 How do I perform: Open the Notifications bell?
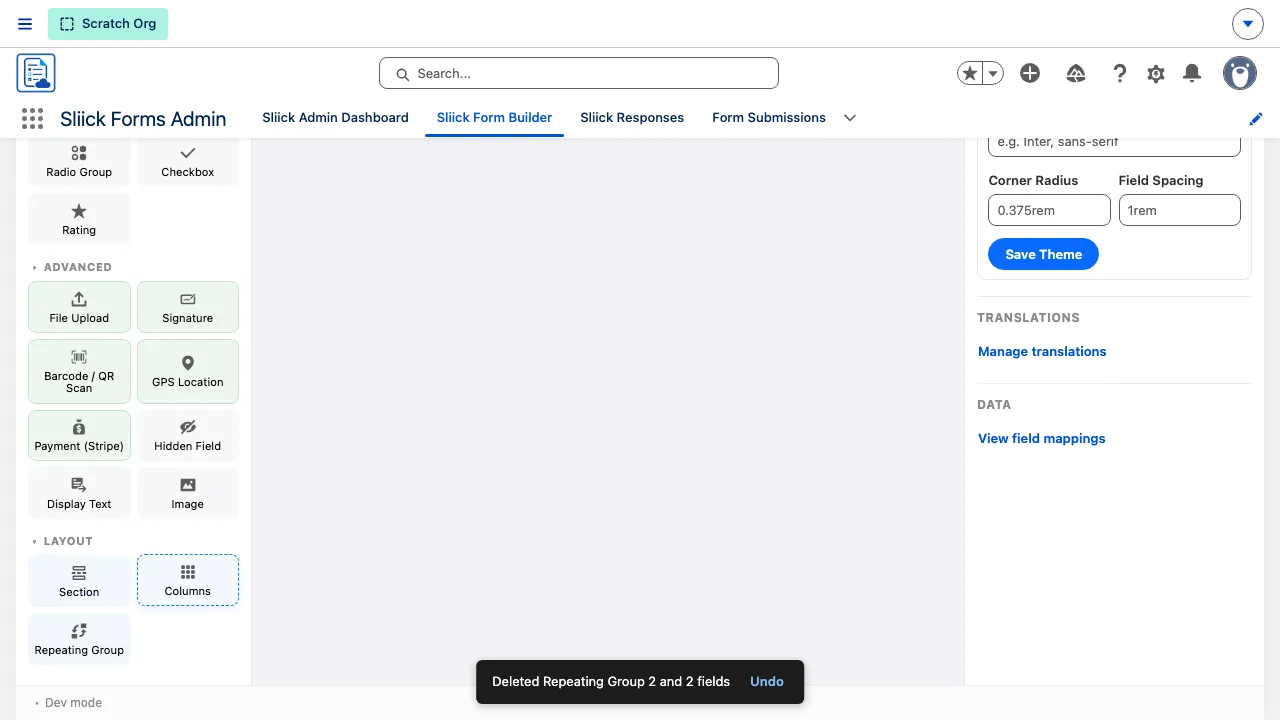(x=1192, y=73)
